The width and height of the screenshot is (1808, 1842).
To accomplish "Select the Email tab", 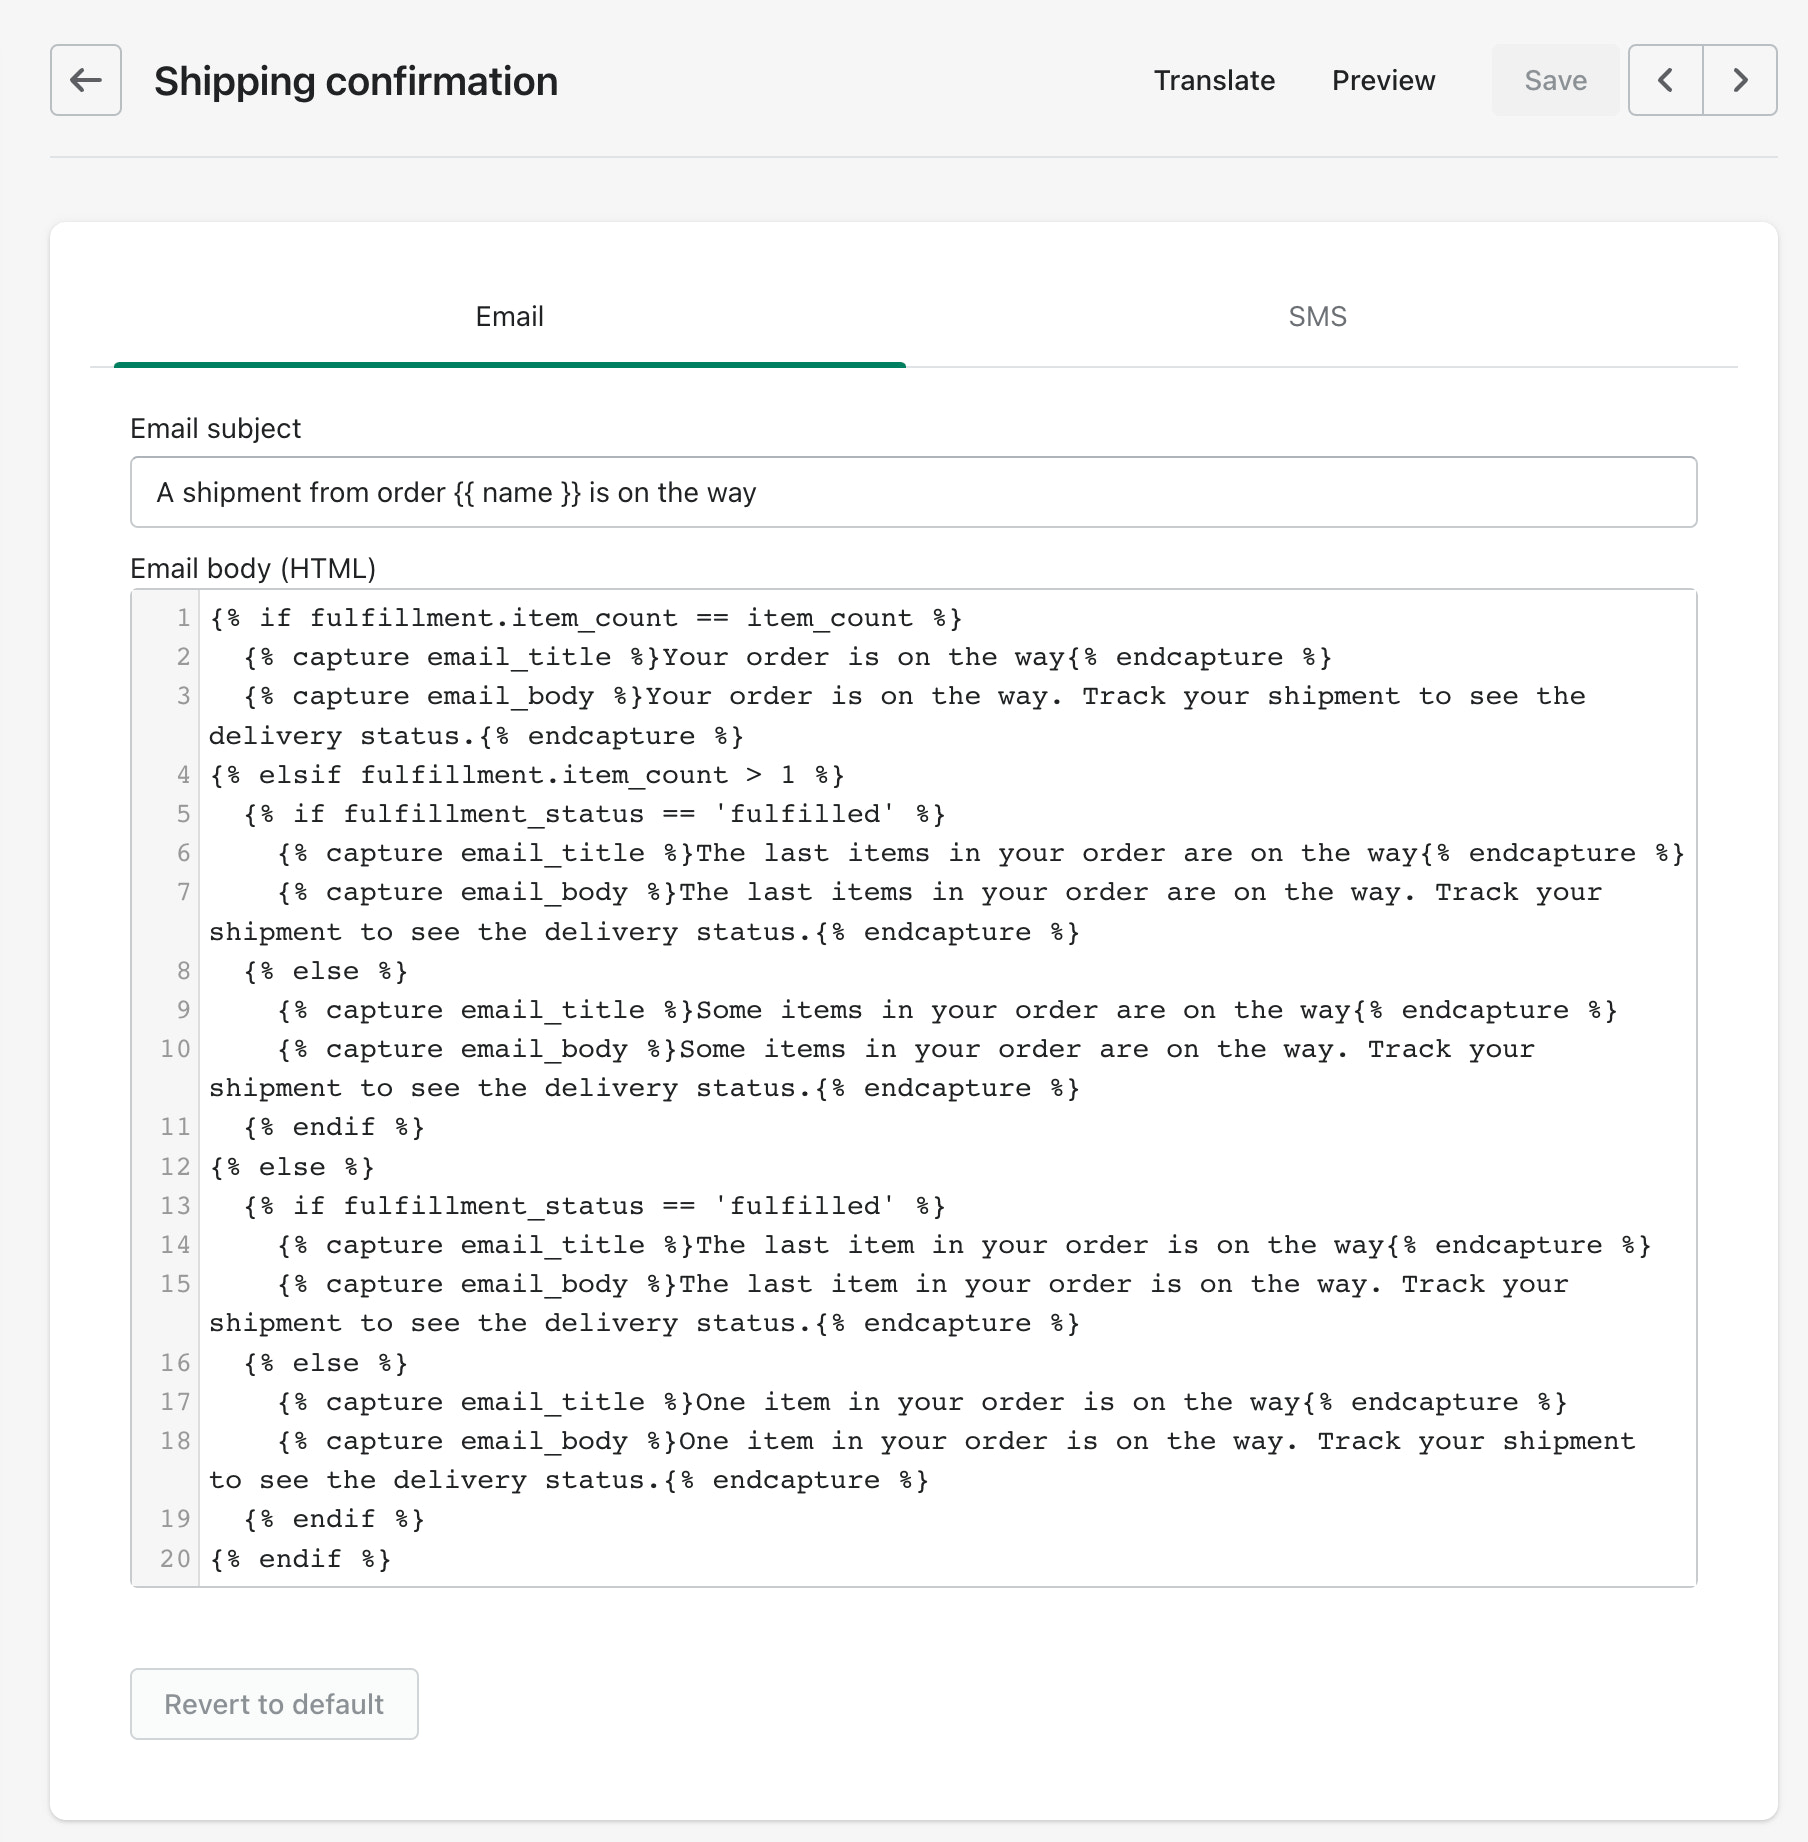I will 510,316.
